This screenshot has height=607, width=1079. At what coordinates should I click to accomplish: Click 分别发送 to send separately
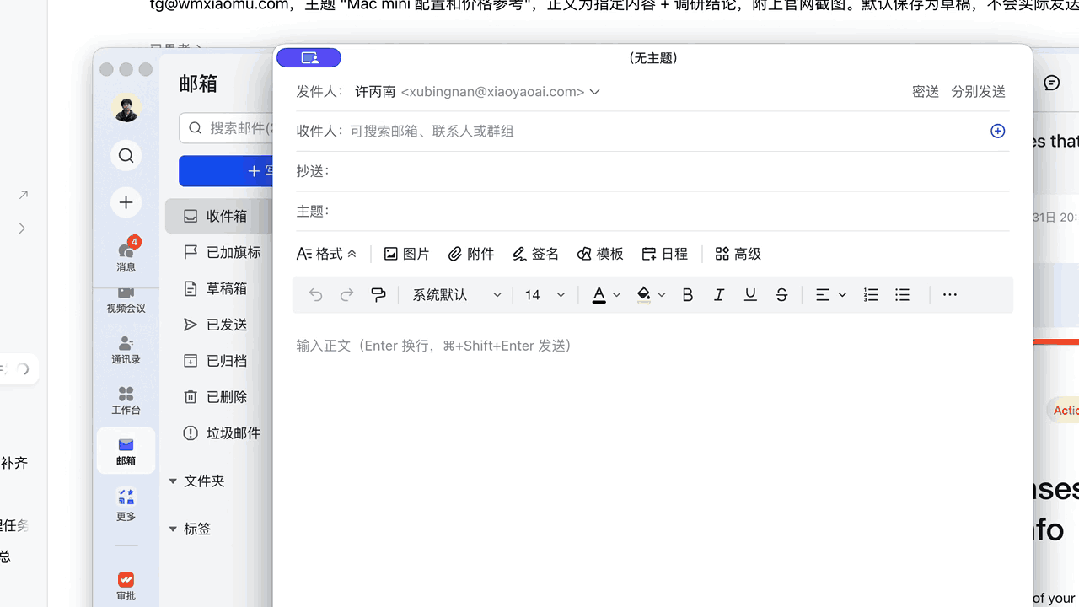[978, 92]
